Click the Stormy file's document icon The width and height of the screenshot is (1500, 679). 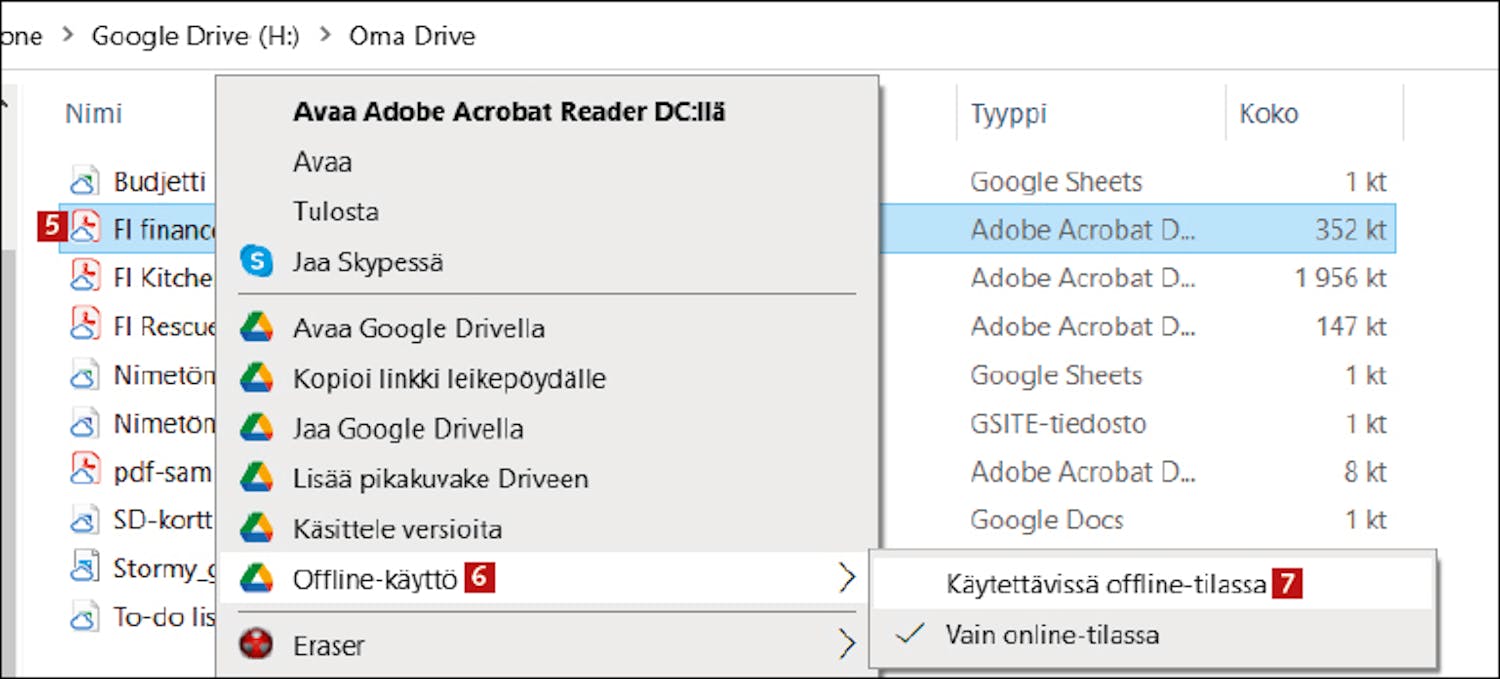(x=85, y=569)
